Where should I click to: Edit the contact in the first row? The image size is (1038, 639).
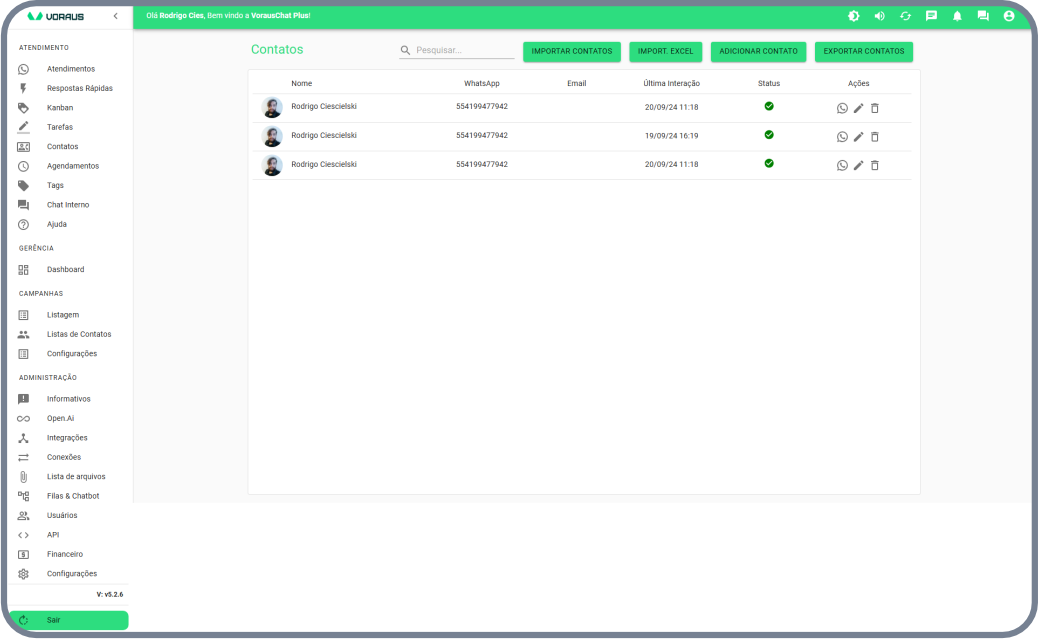coord(858,108)
